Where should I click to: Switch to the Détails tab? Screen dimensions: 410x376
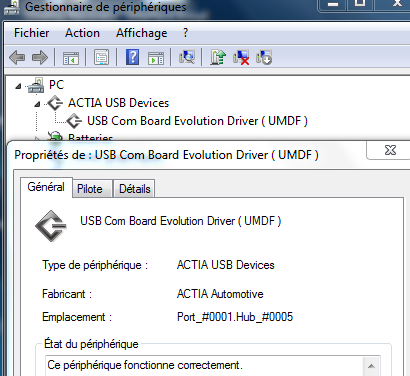[x=135, y=189]
